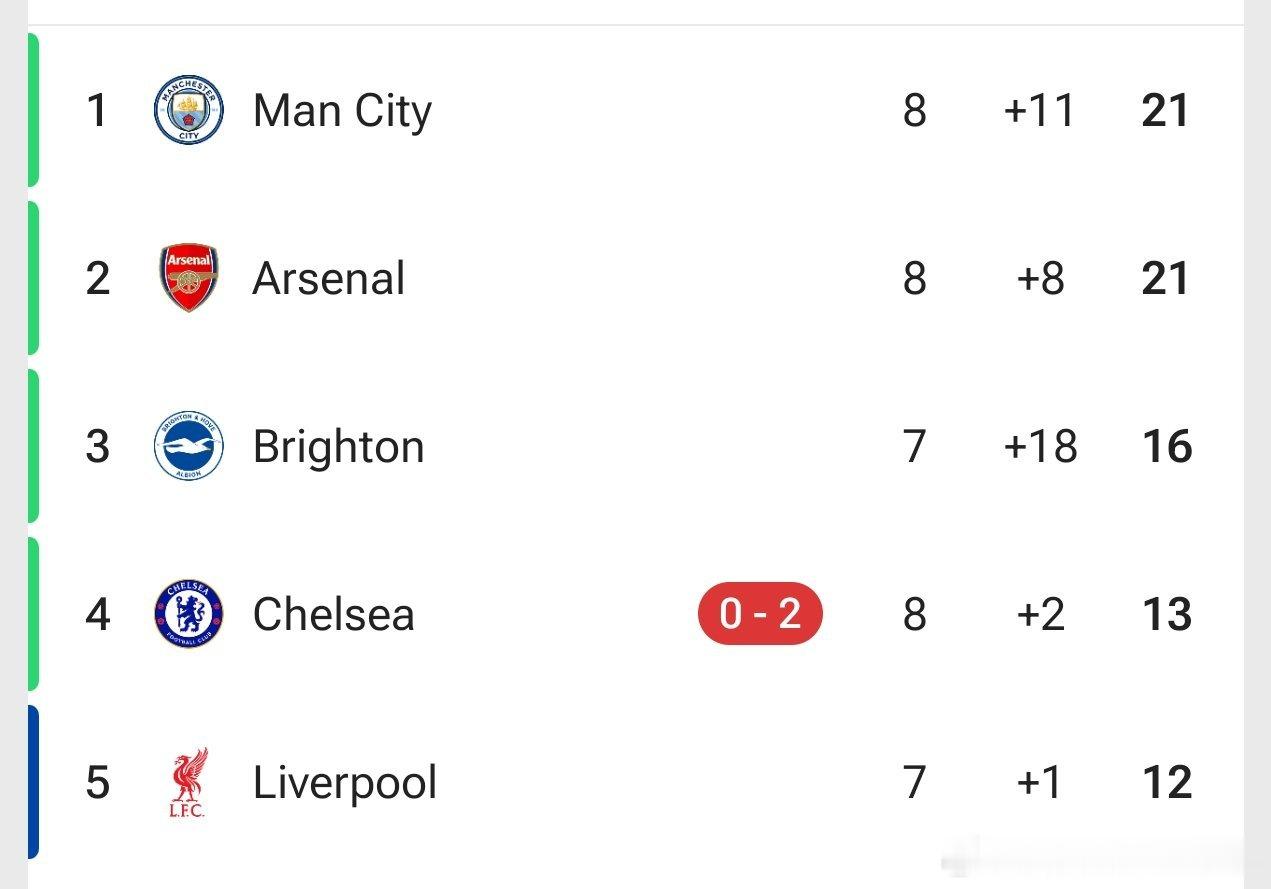The image size is (1271, 889).
Task: Open the Man City team name
Action: click(x=342, y=111)
